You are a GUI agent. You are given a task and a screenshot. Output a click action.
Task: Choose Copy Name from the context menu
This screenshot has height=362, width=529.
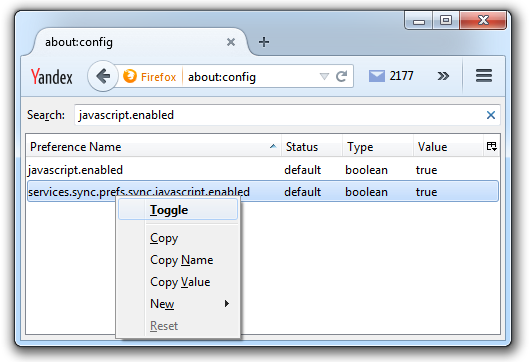(x=178, y=260)
